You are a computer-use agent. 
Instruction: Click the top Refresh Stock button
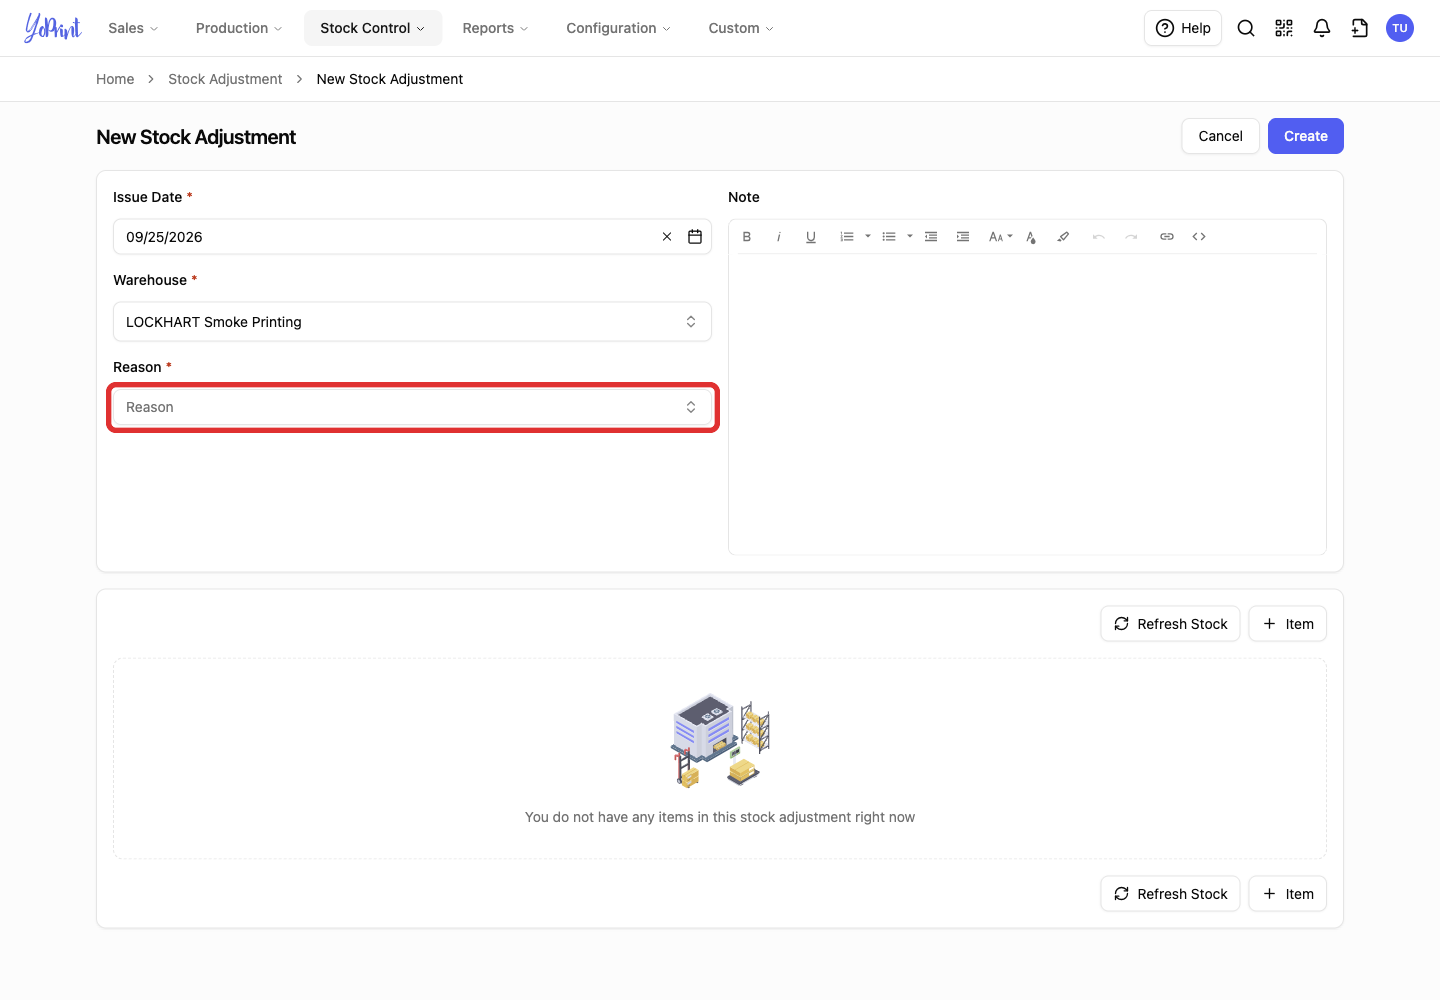1170,624
